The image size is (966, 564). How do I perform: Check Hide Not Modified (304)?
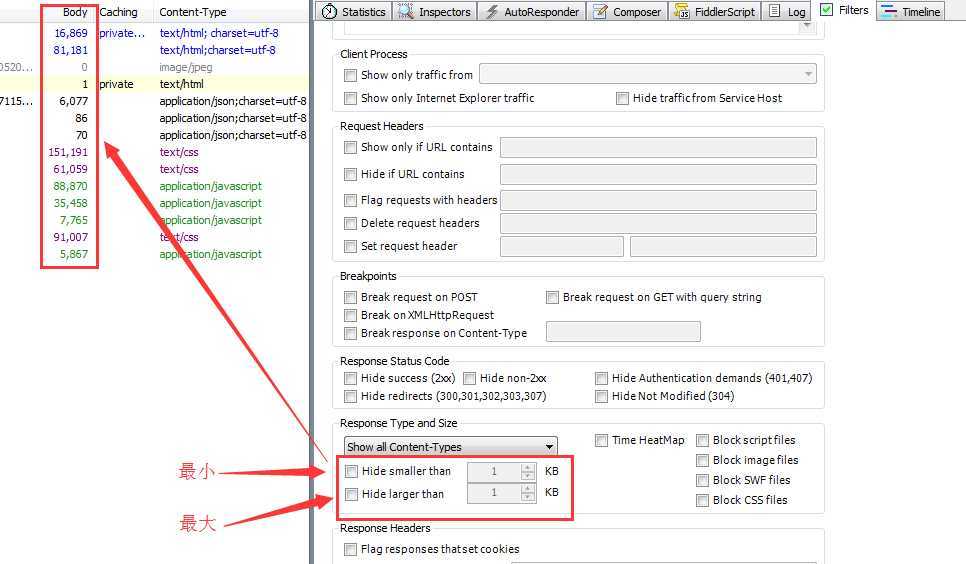(x=601, y=396)
